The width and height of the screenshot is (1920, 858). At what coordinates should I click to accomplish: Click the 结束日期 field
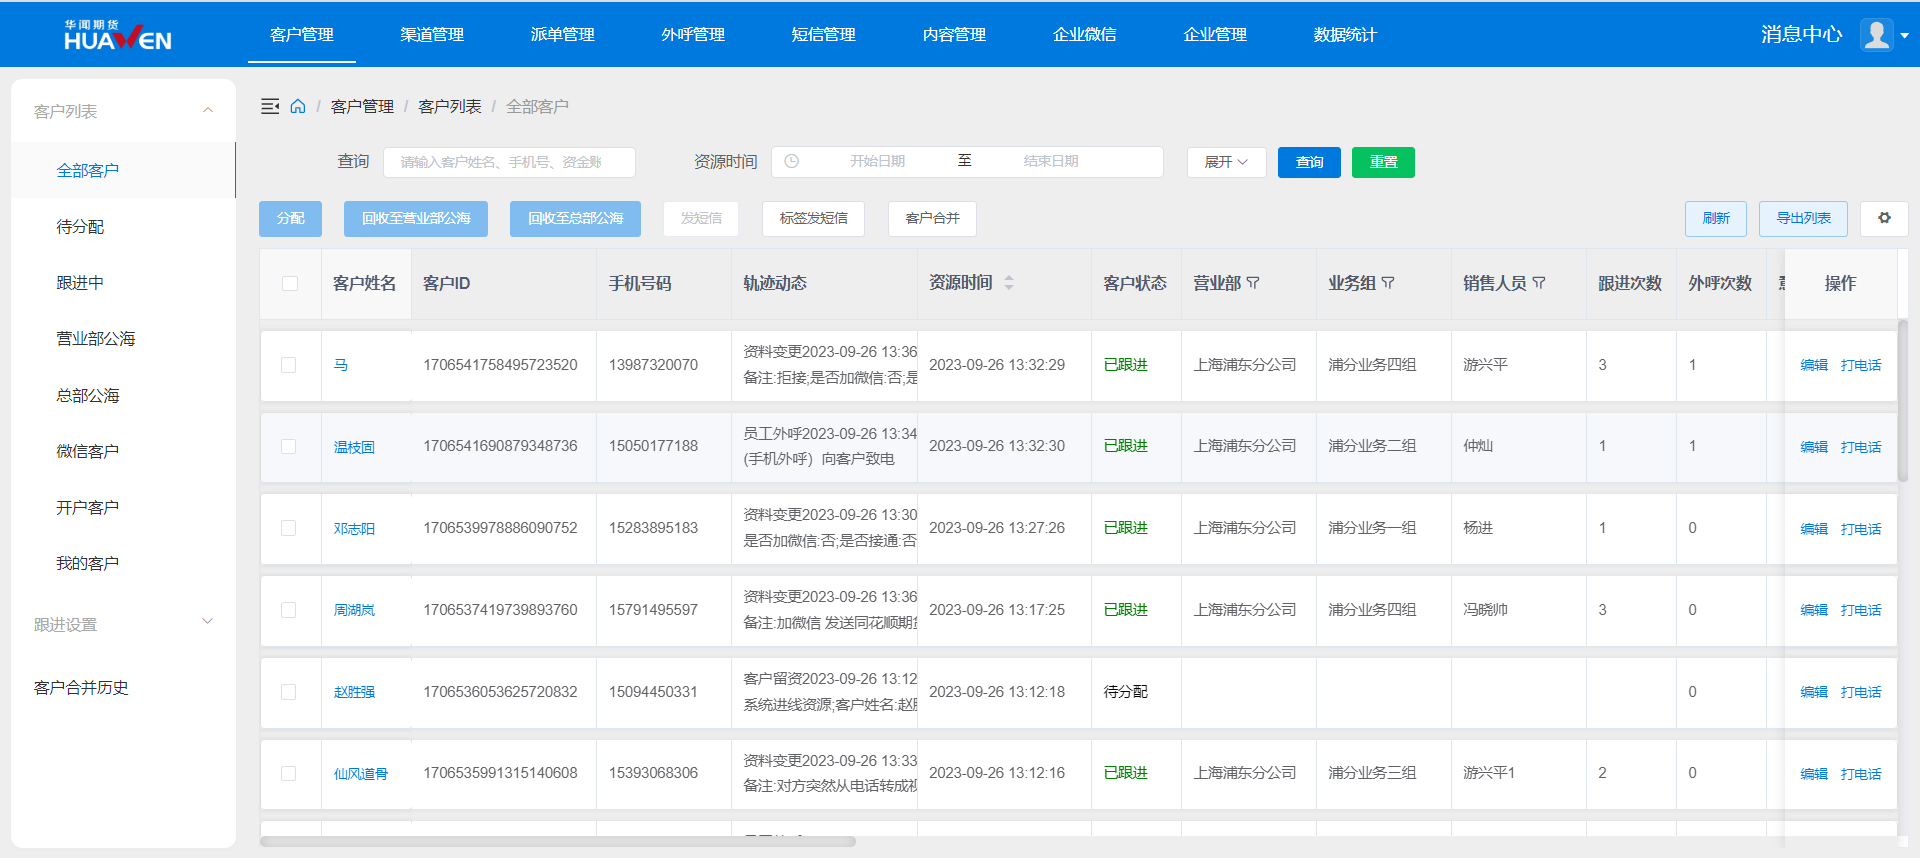1051,161
